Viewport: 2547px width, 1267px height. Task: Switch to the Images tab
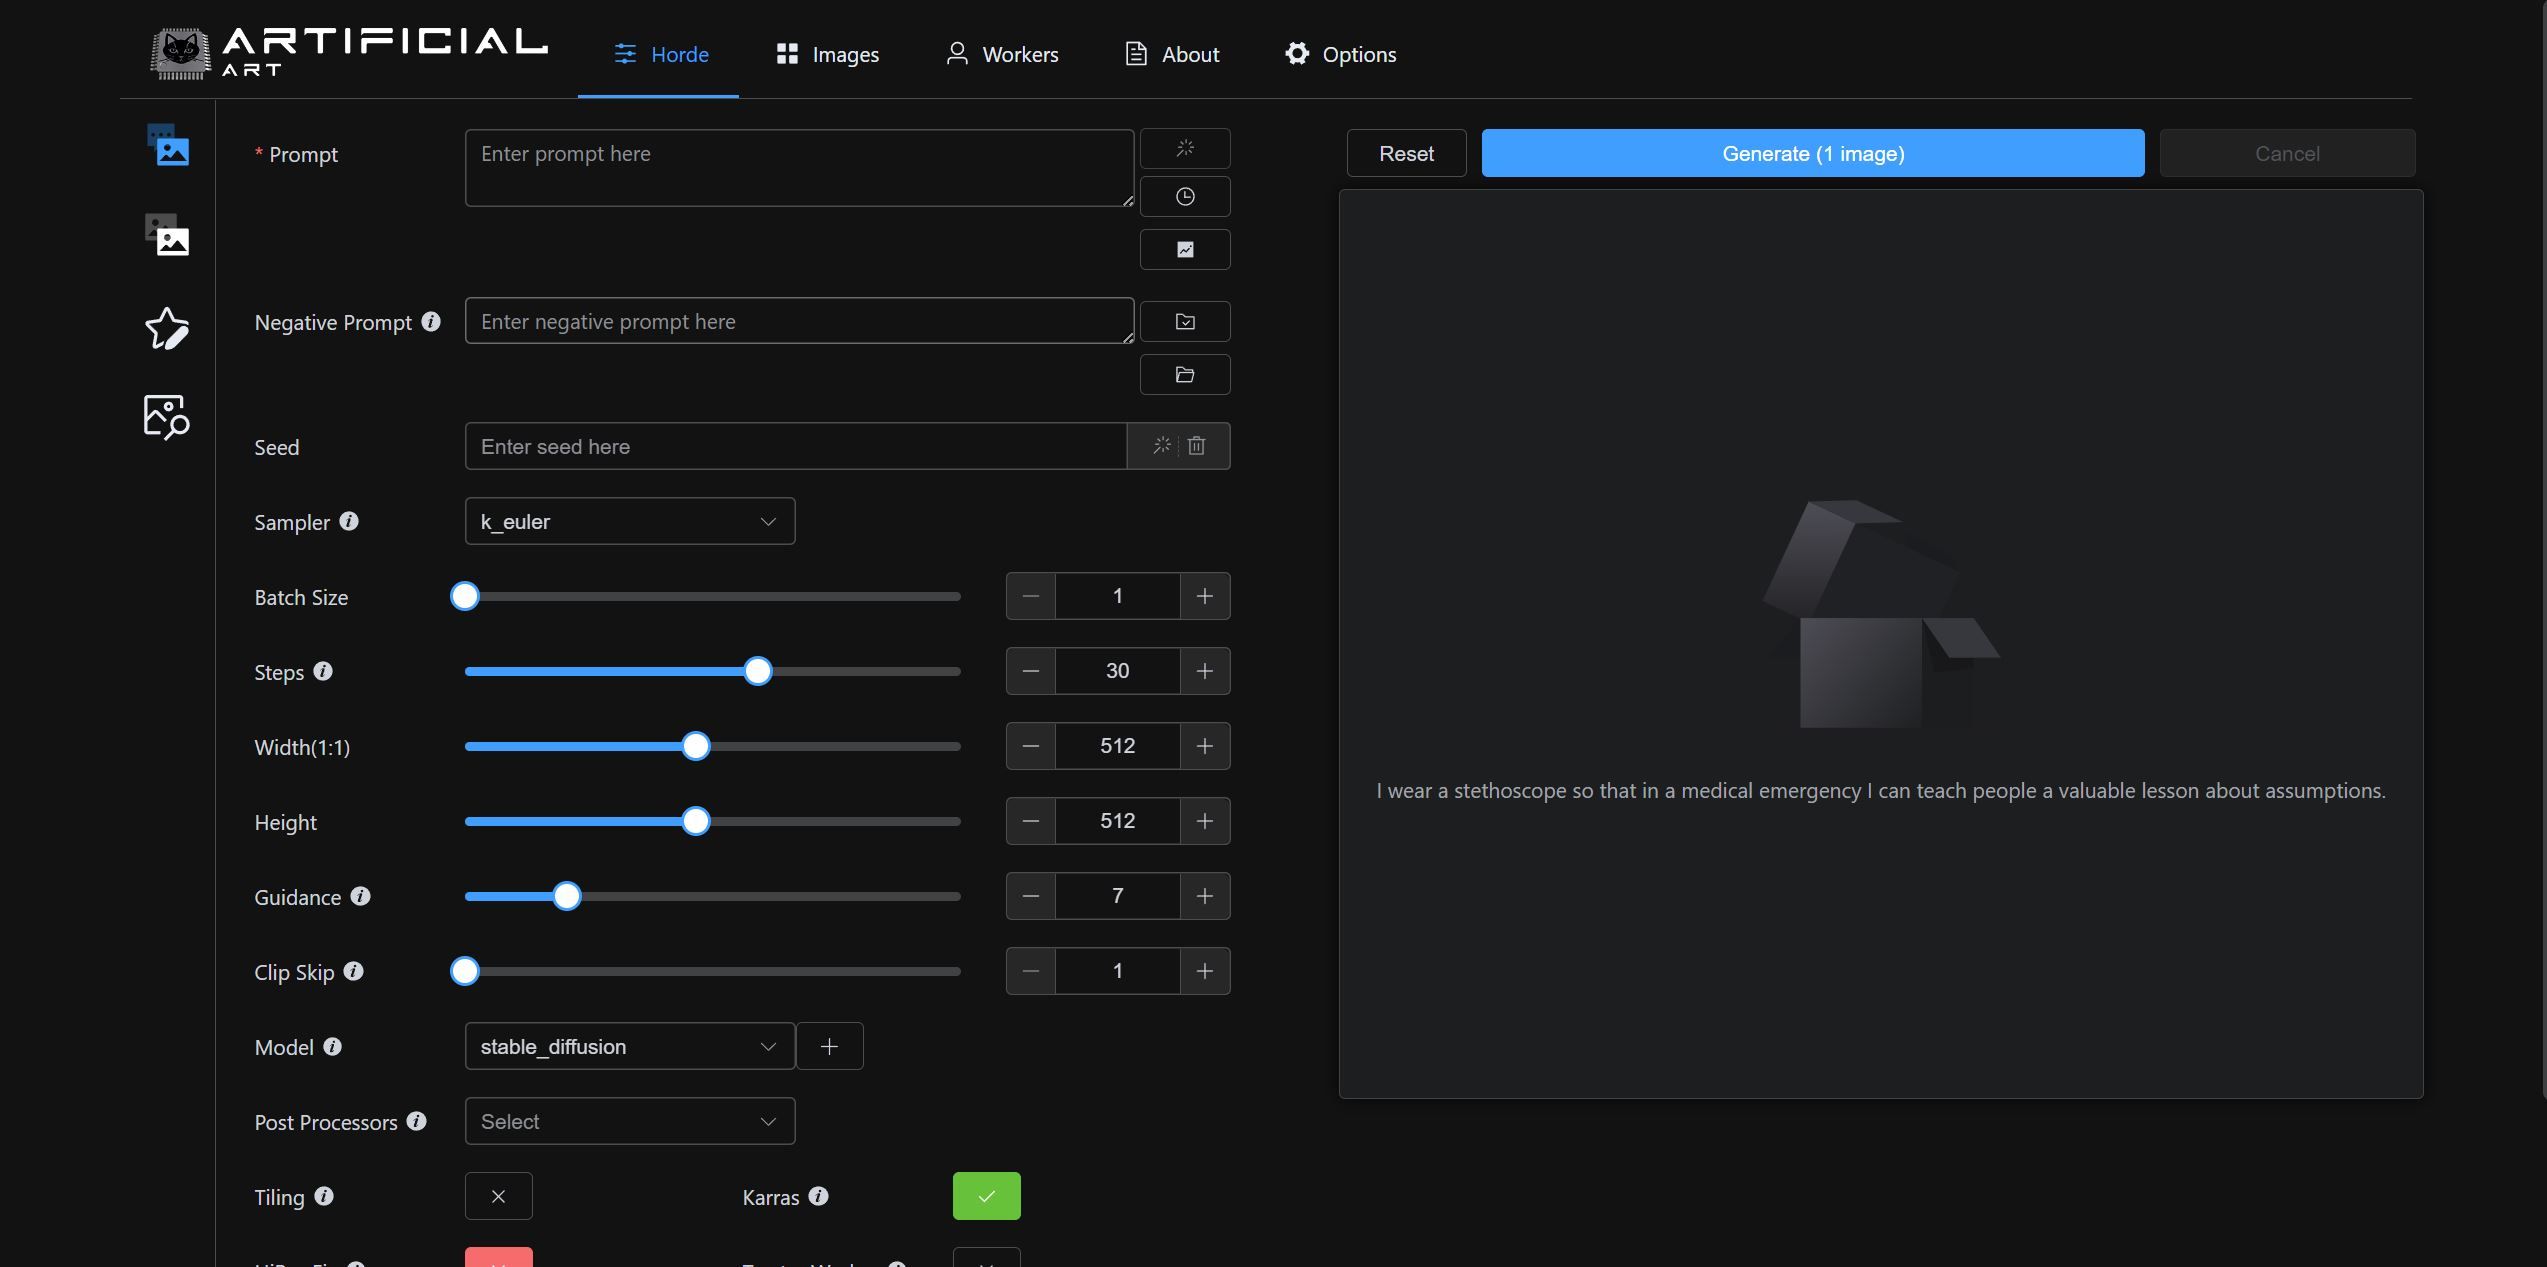point(828,55)
